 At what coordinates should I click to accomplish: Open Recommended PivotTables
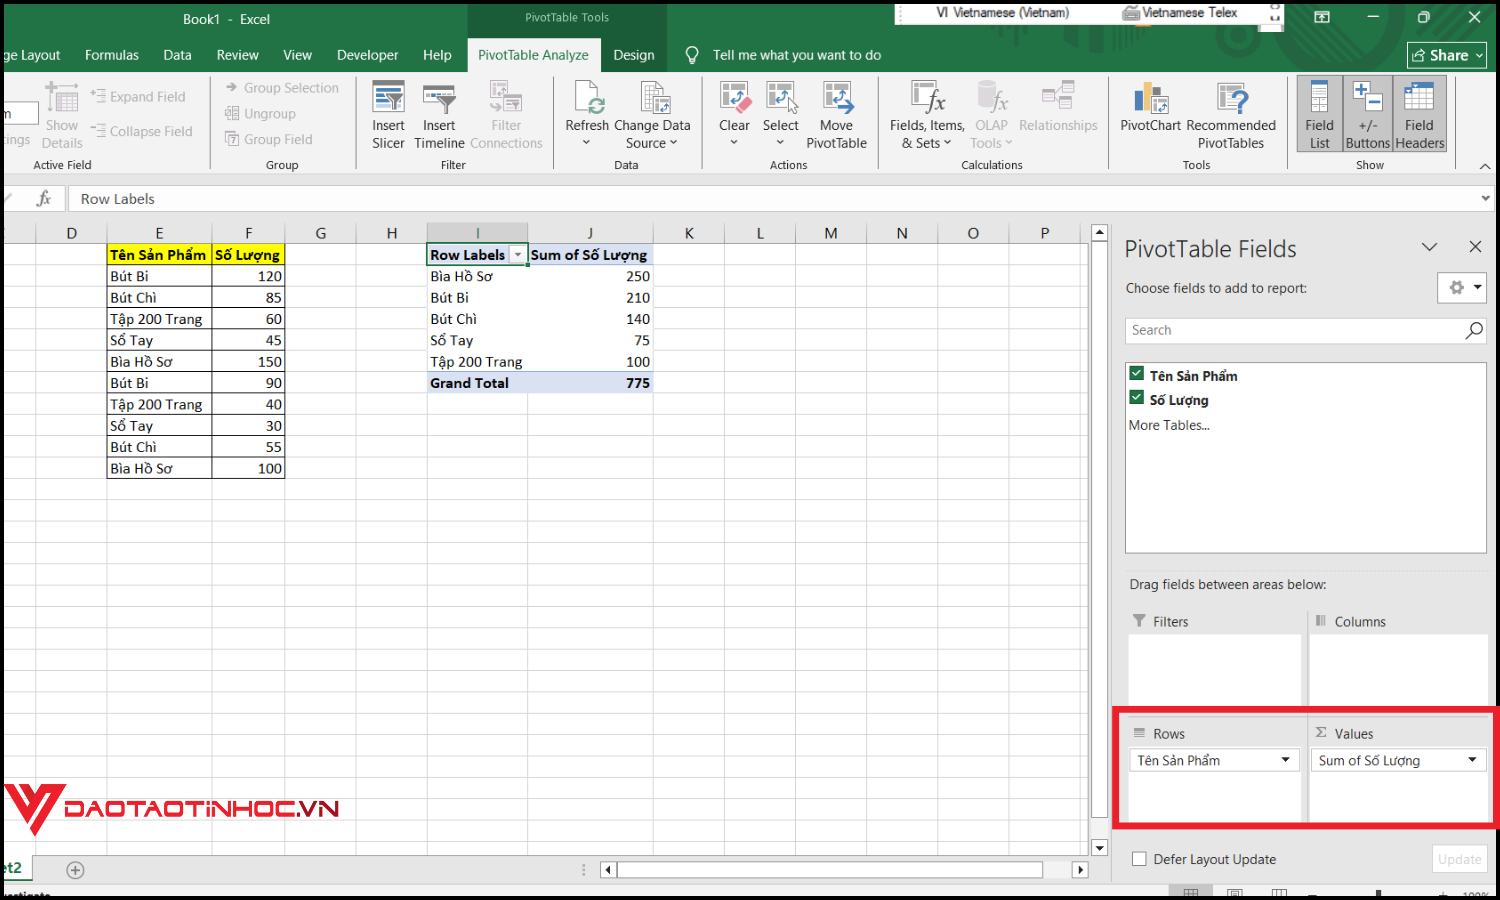1232,112
